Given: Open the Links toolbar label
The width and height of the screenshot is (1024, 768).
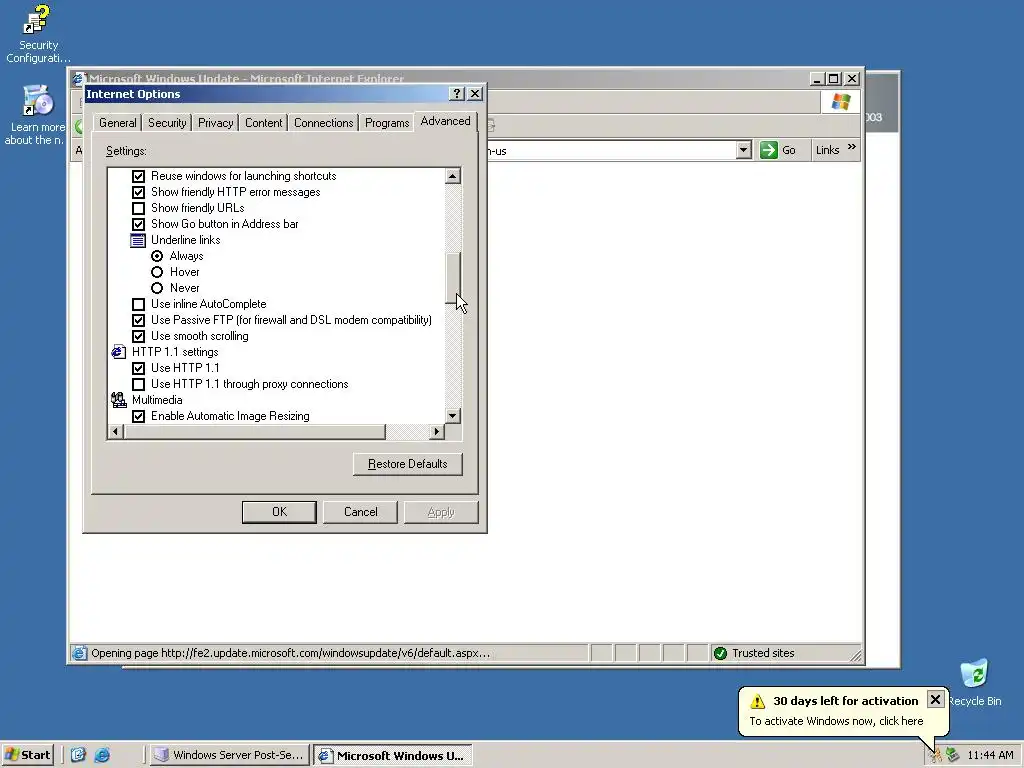Looking at the screenshot, I should click(x=827, y=150).
